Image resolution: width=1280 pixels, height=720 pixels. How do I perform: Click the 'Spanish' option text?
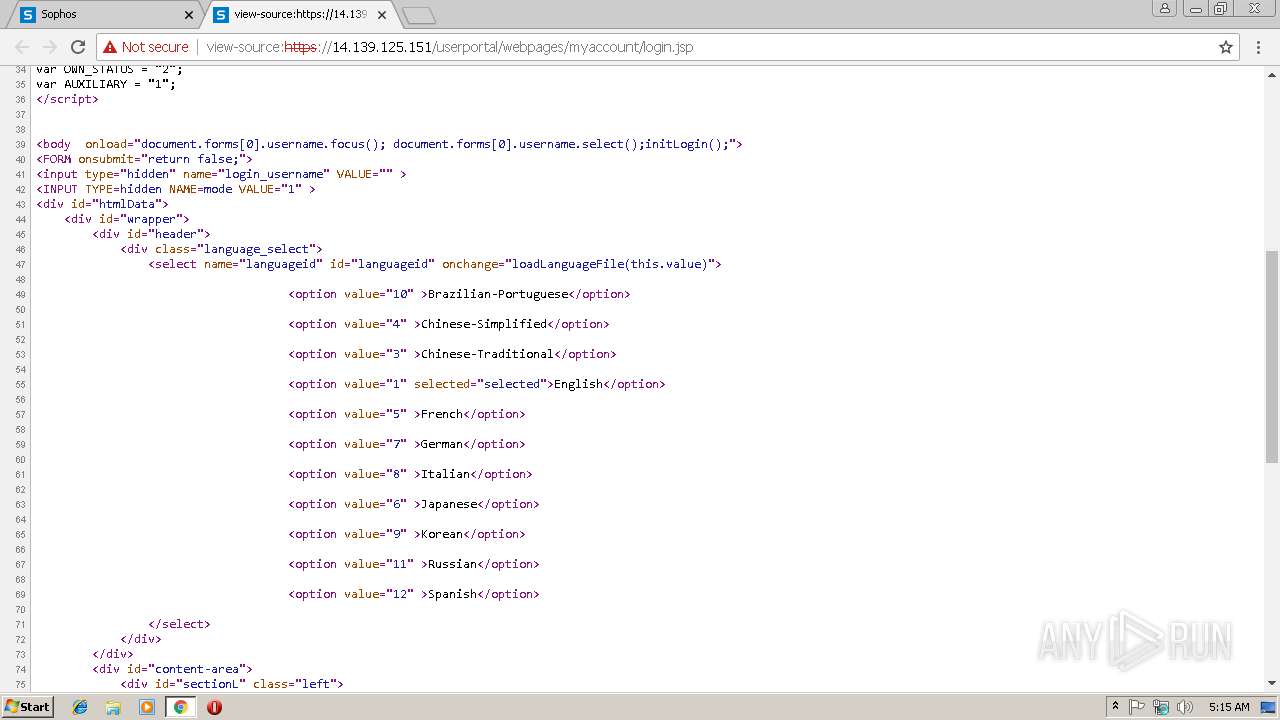point(452,594)
